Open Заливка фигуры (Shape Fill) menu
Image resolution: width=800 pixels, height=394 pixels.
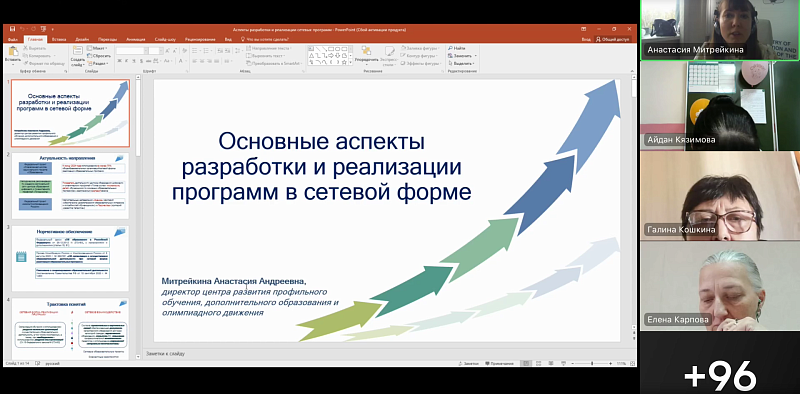click(x=421, y=48)
